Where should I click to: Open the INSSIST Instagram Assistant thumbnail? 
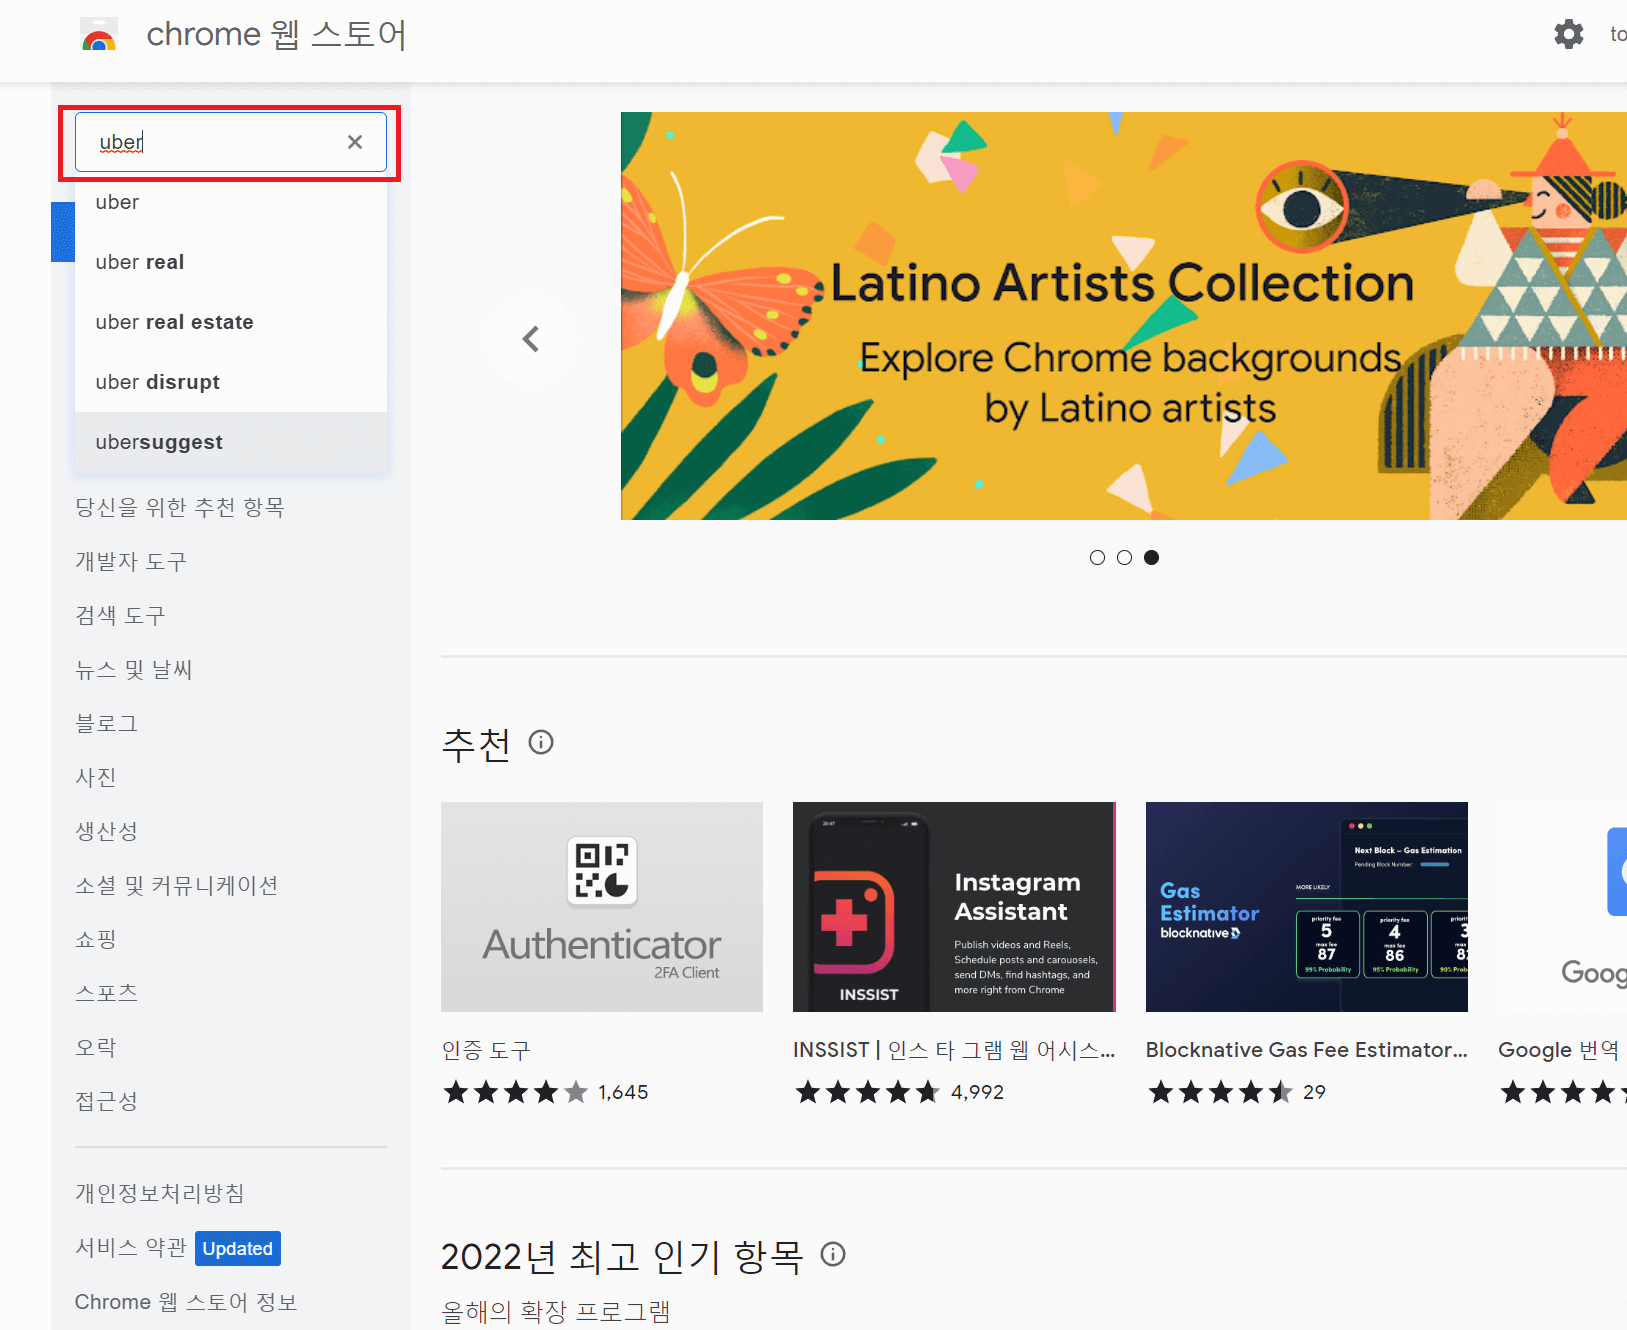point(954,907)
